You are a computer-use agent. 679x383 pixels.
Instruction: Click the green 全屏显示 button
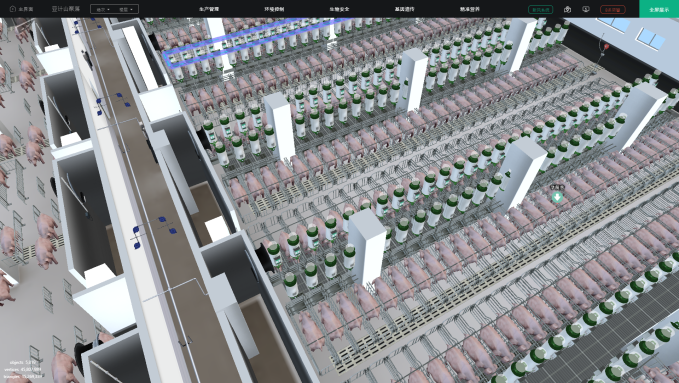659,9
